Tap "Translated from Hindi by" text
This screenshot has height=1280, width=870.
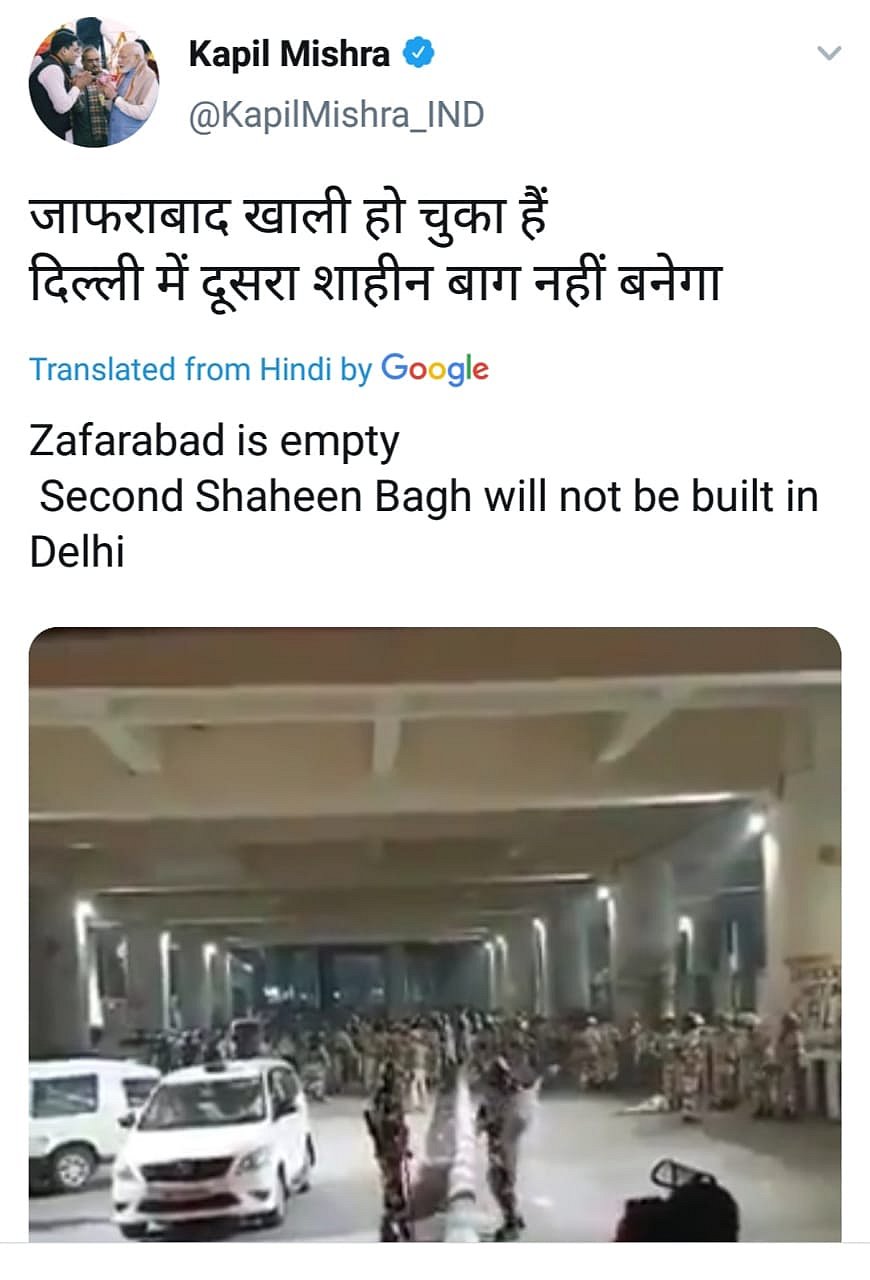pyautogui.click(x=200, y=369)
